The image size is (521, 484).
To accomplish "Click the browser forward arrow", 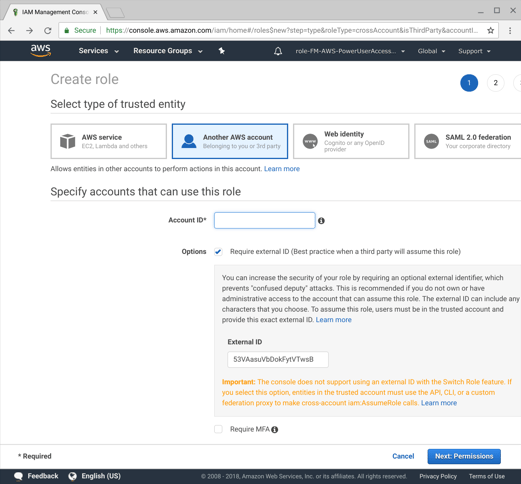I will [29, 31].
